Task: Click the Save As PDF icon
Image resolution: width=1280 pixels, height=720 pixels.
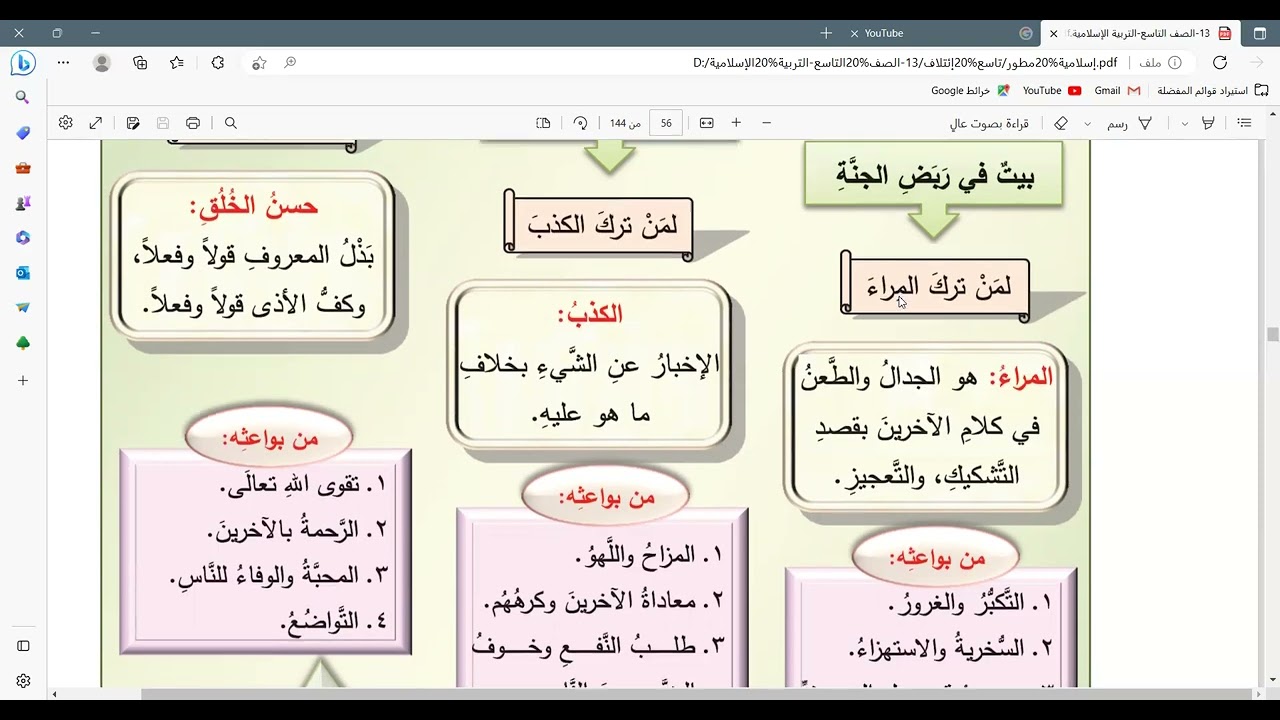Action: 133,123
